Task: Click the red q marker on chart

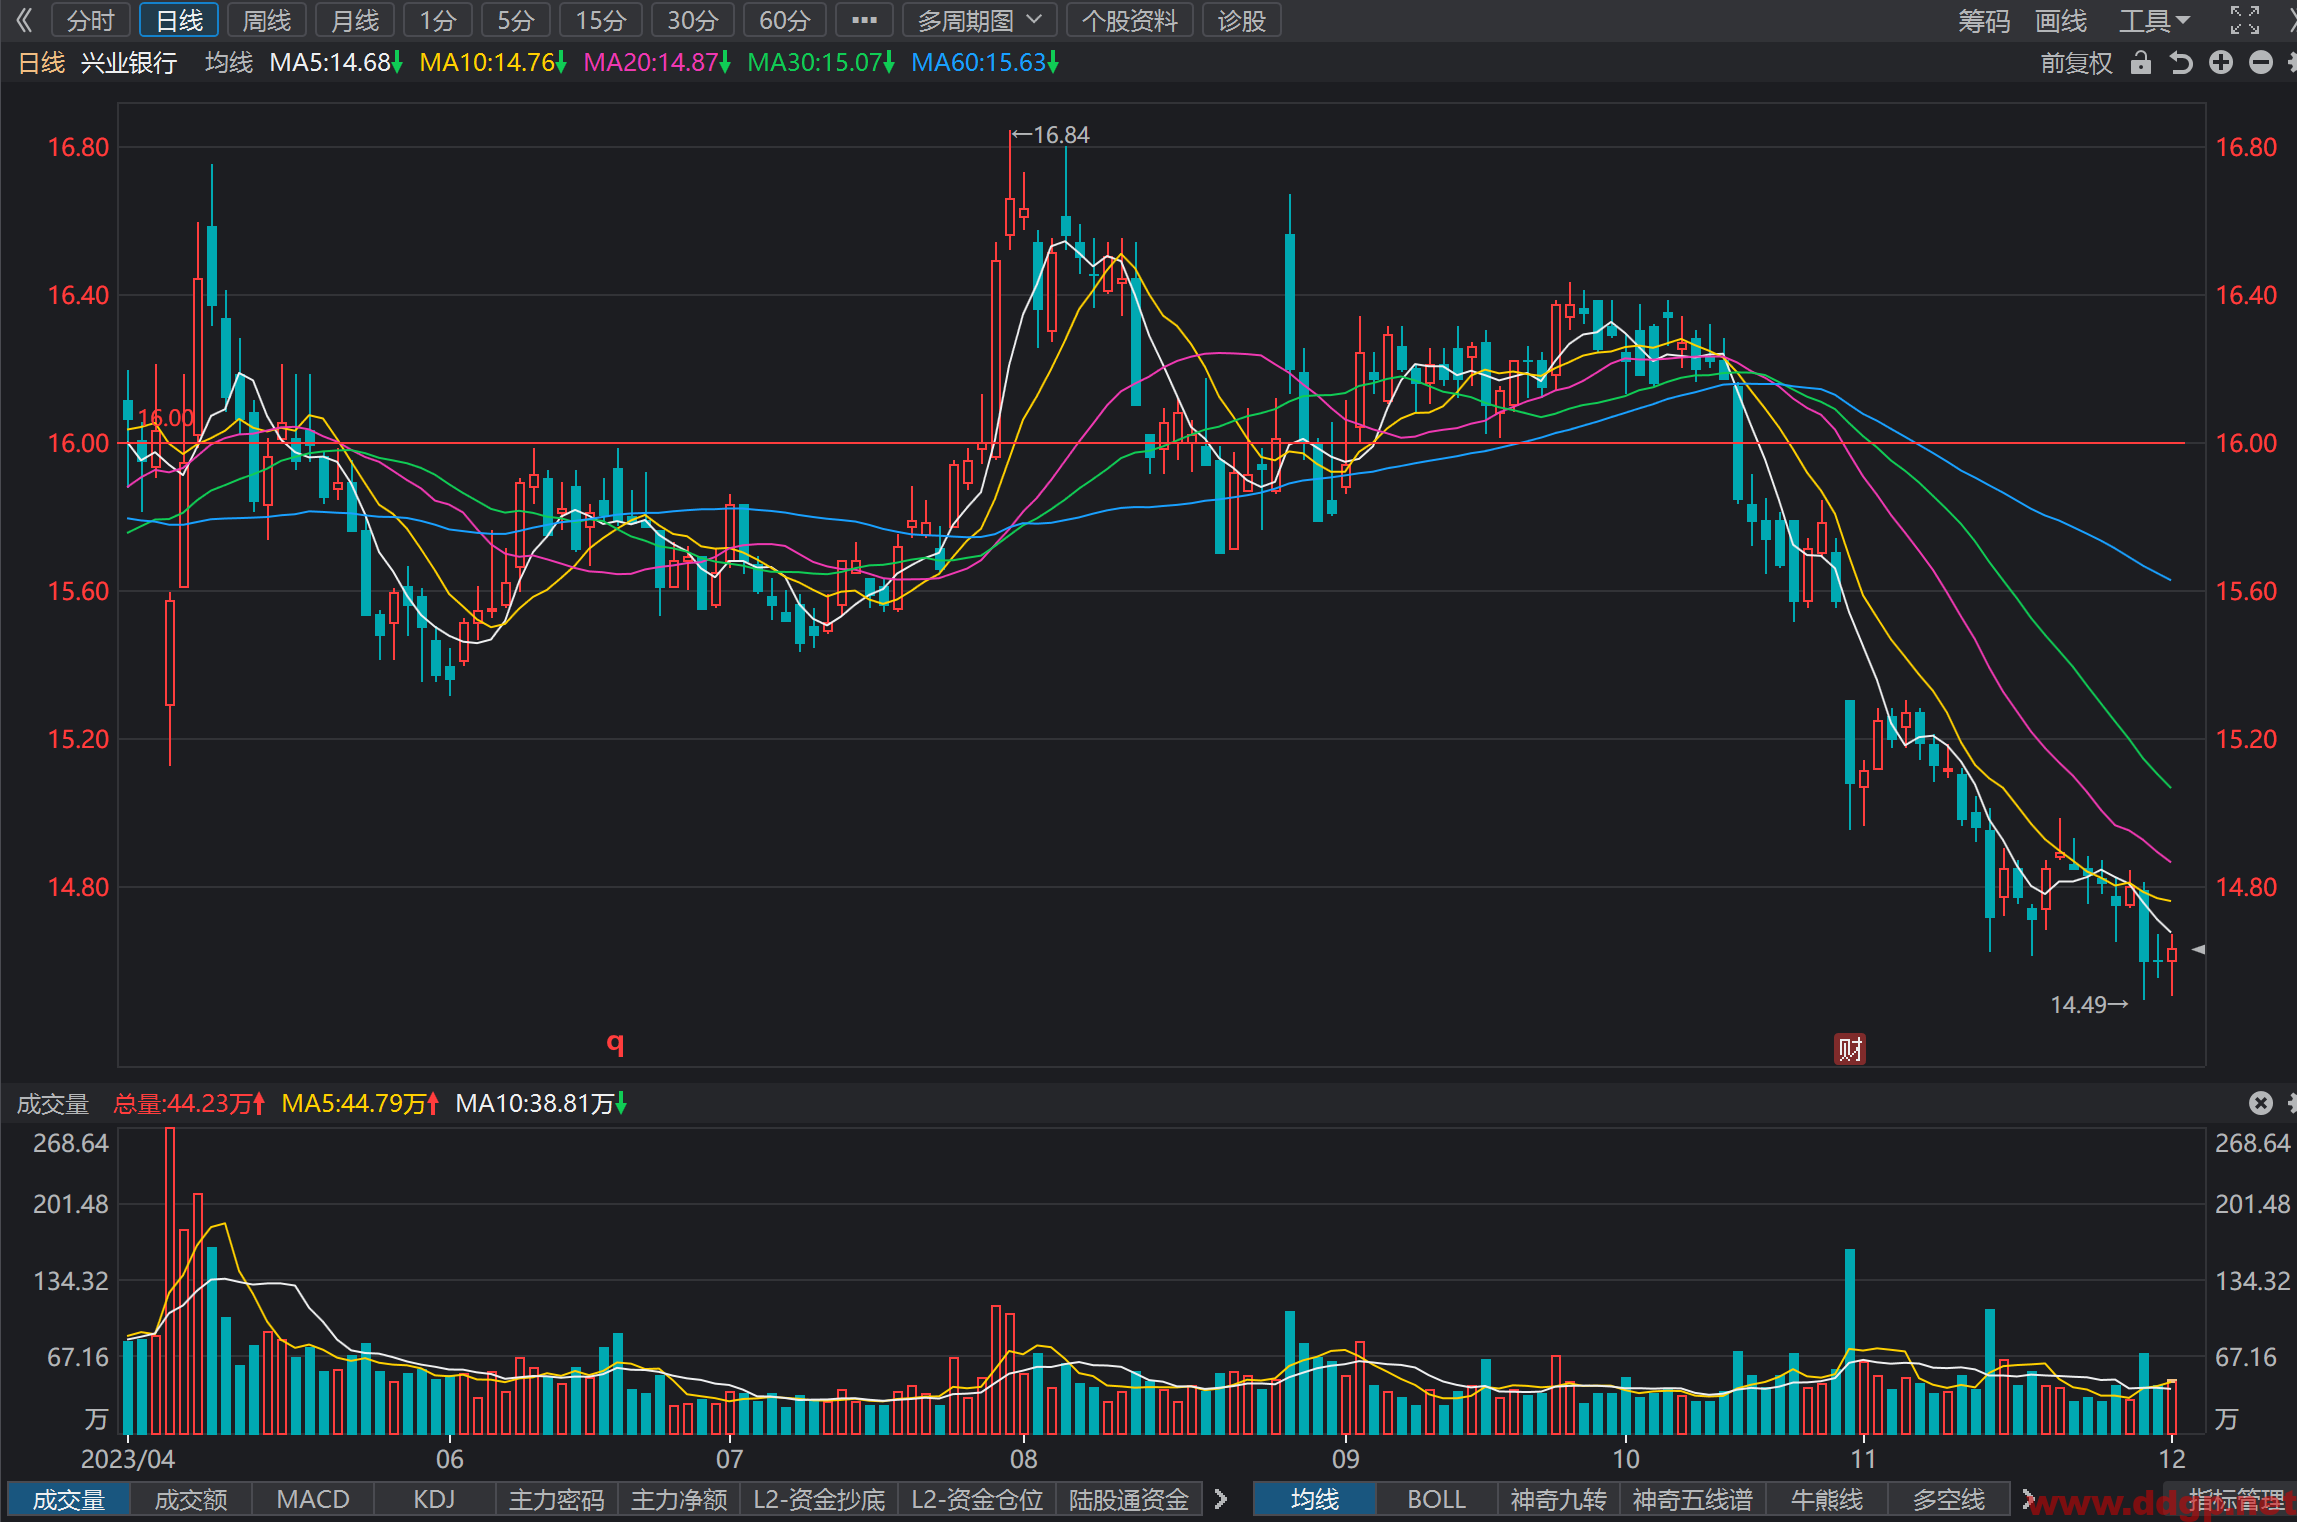Action: (x=615, y=1043)
